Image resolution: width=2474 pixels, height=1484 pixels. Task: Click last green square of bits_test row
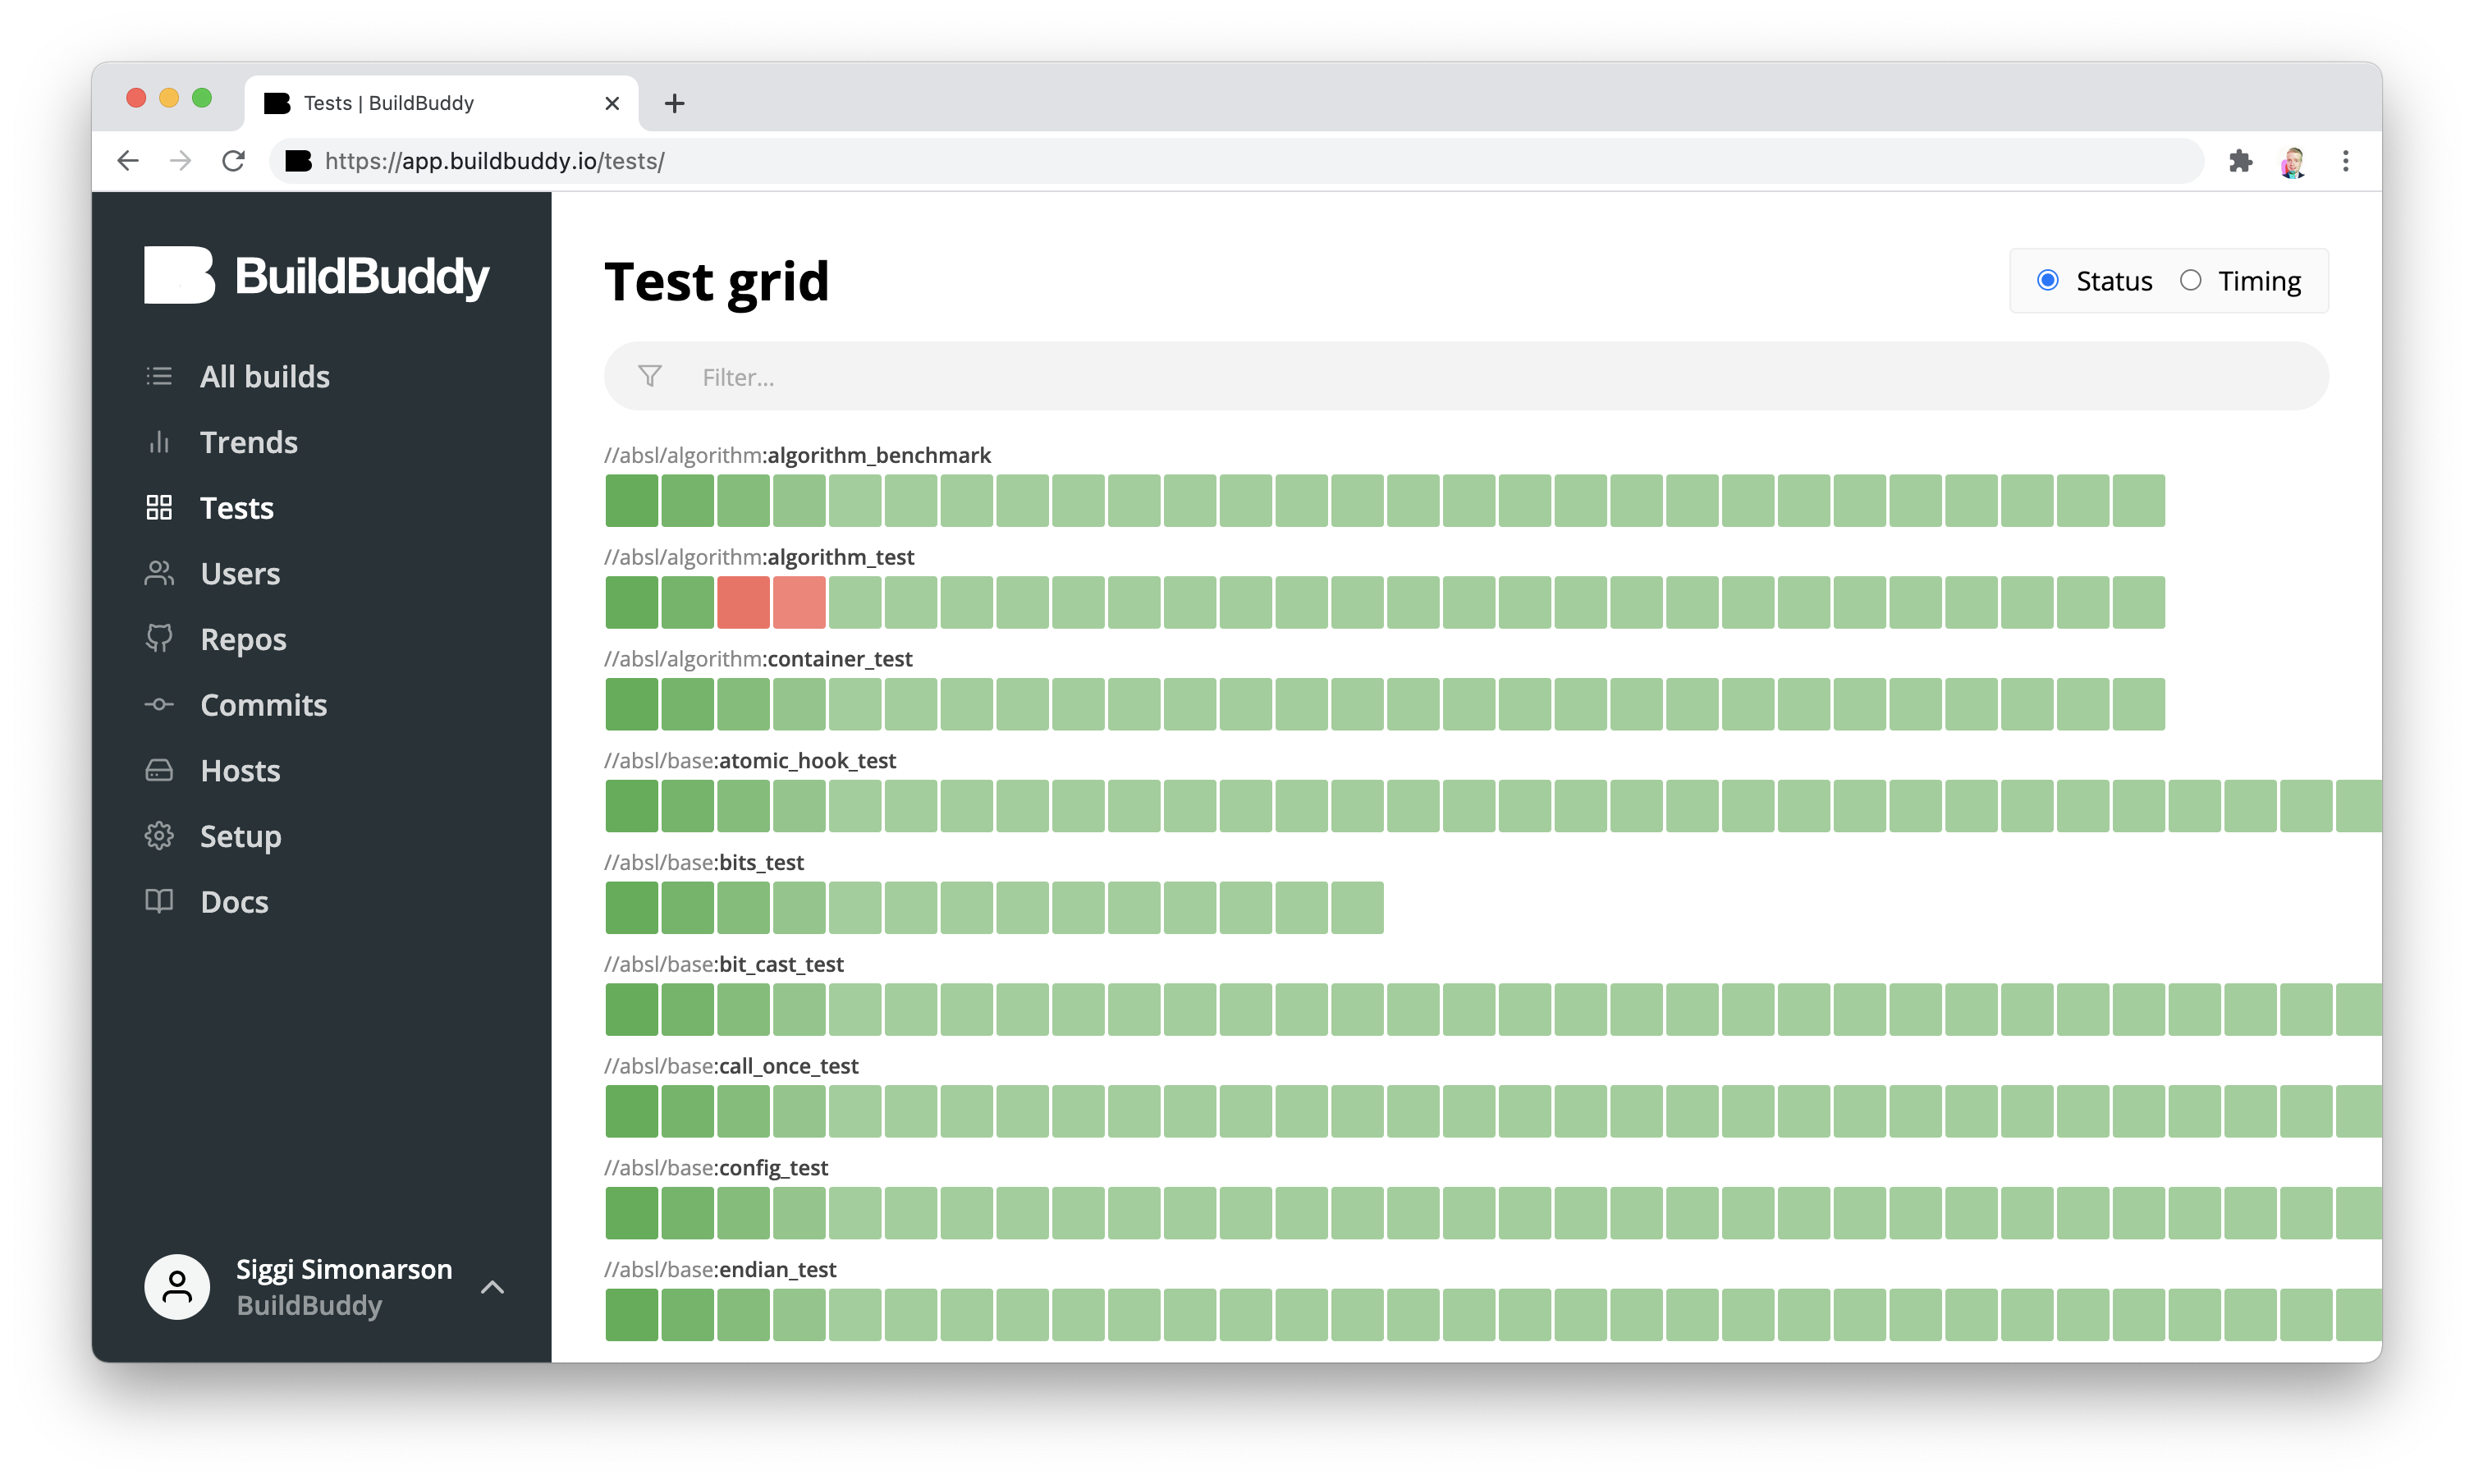pos(1357,907)
